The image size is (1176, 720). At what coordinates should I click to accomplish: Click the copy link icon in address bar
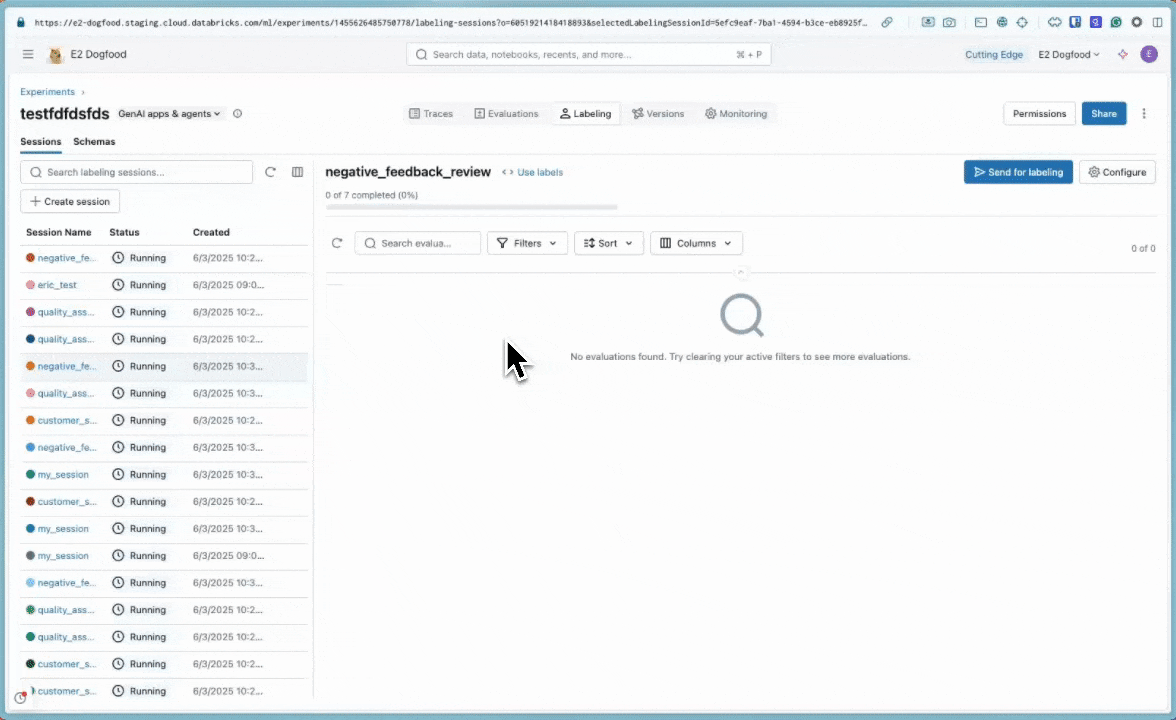click(887, 22)
